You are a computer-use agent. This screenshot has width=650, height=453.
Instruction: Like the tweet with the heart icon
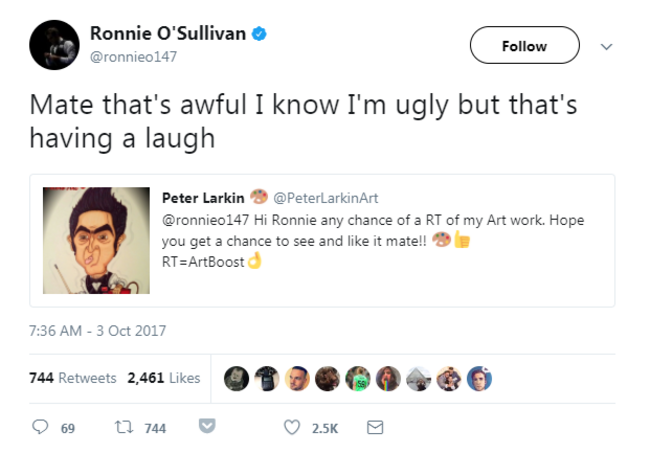pos(292,428)
